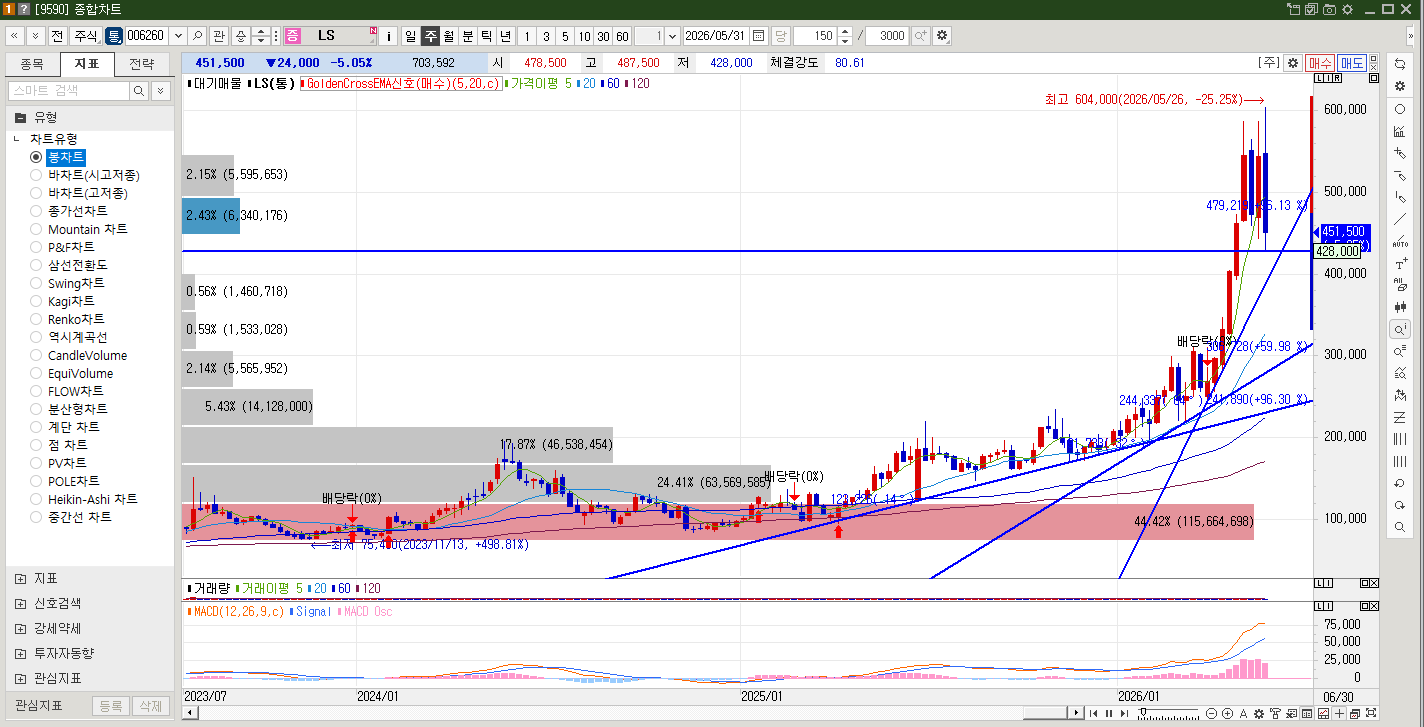Click the date field 2026/05/31
This screenshot has width=1424, height=727.
(715, 36)
